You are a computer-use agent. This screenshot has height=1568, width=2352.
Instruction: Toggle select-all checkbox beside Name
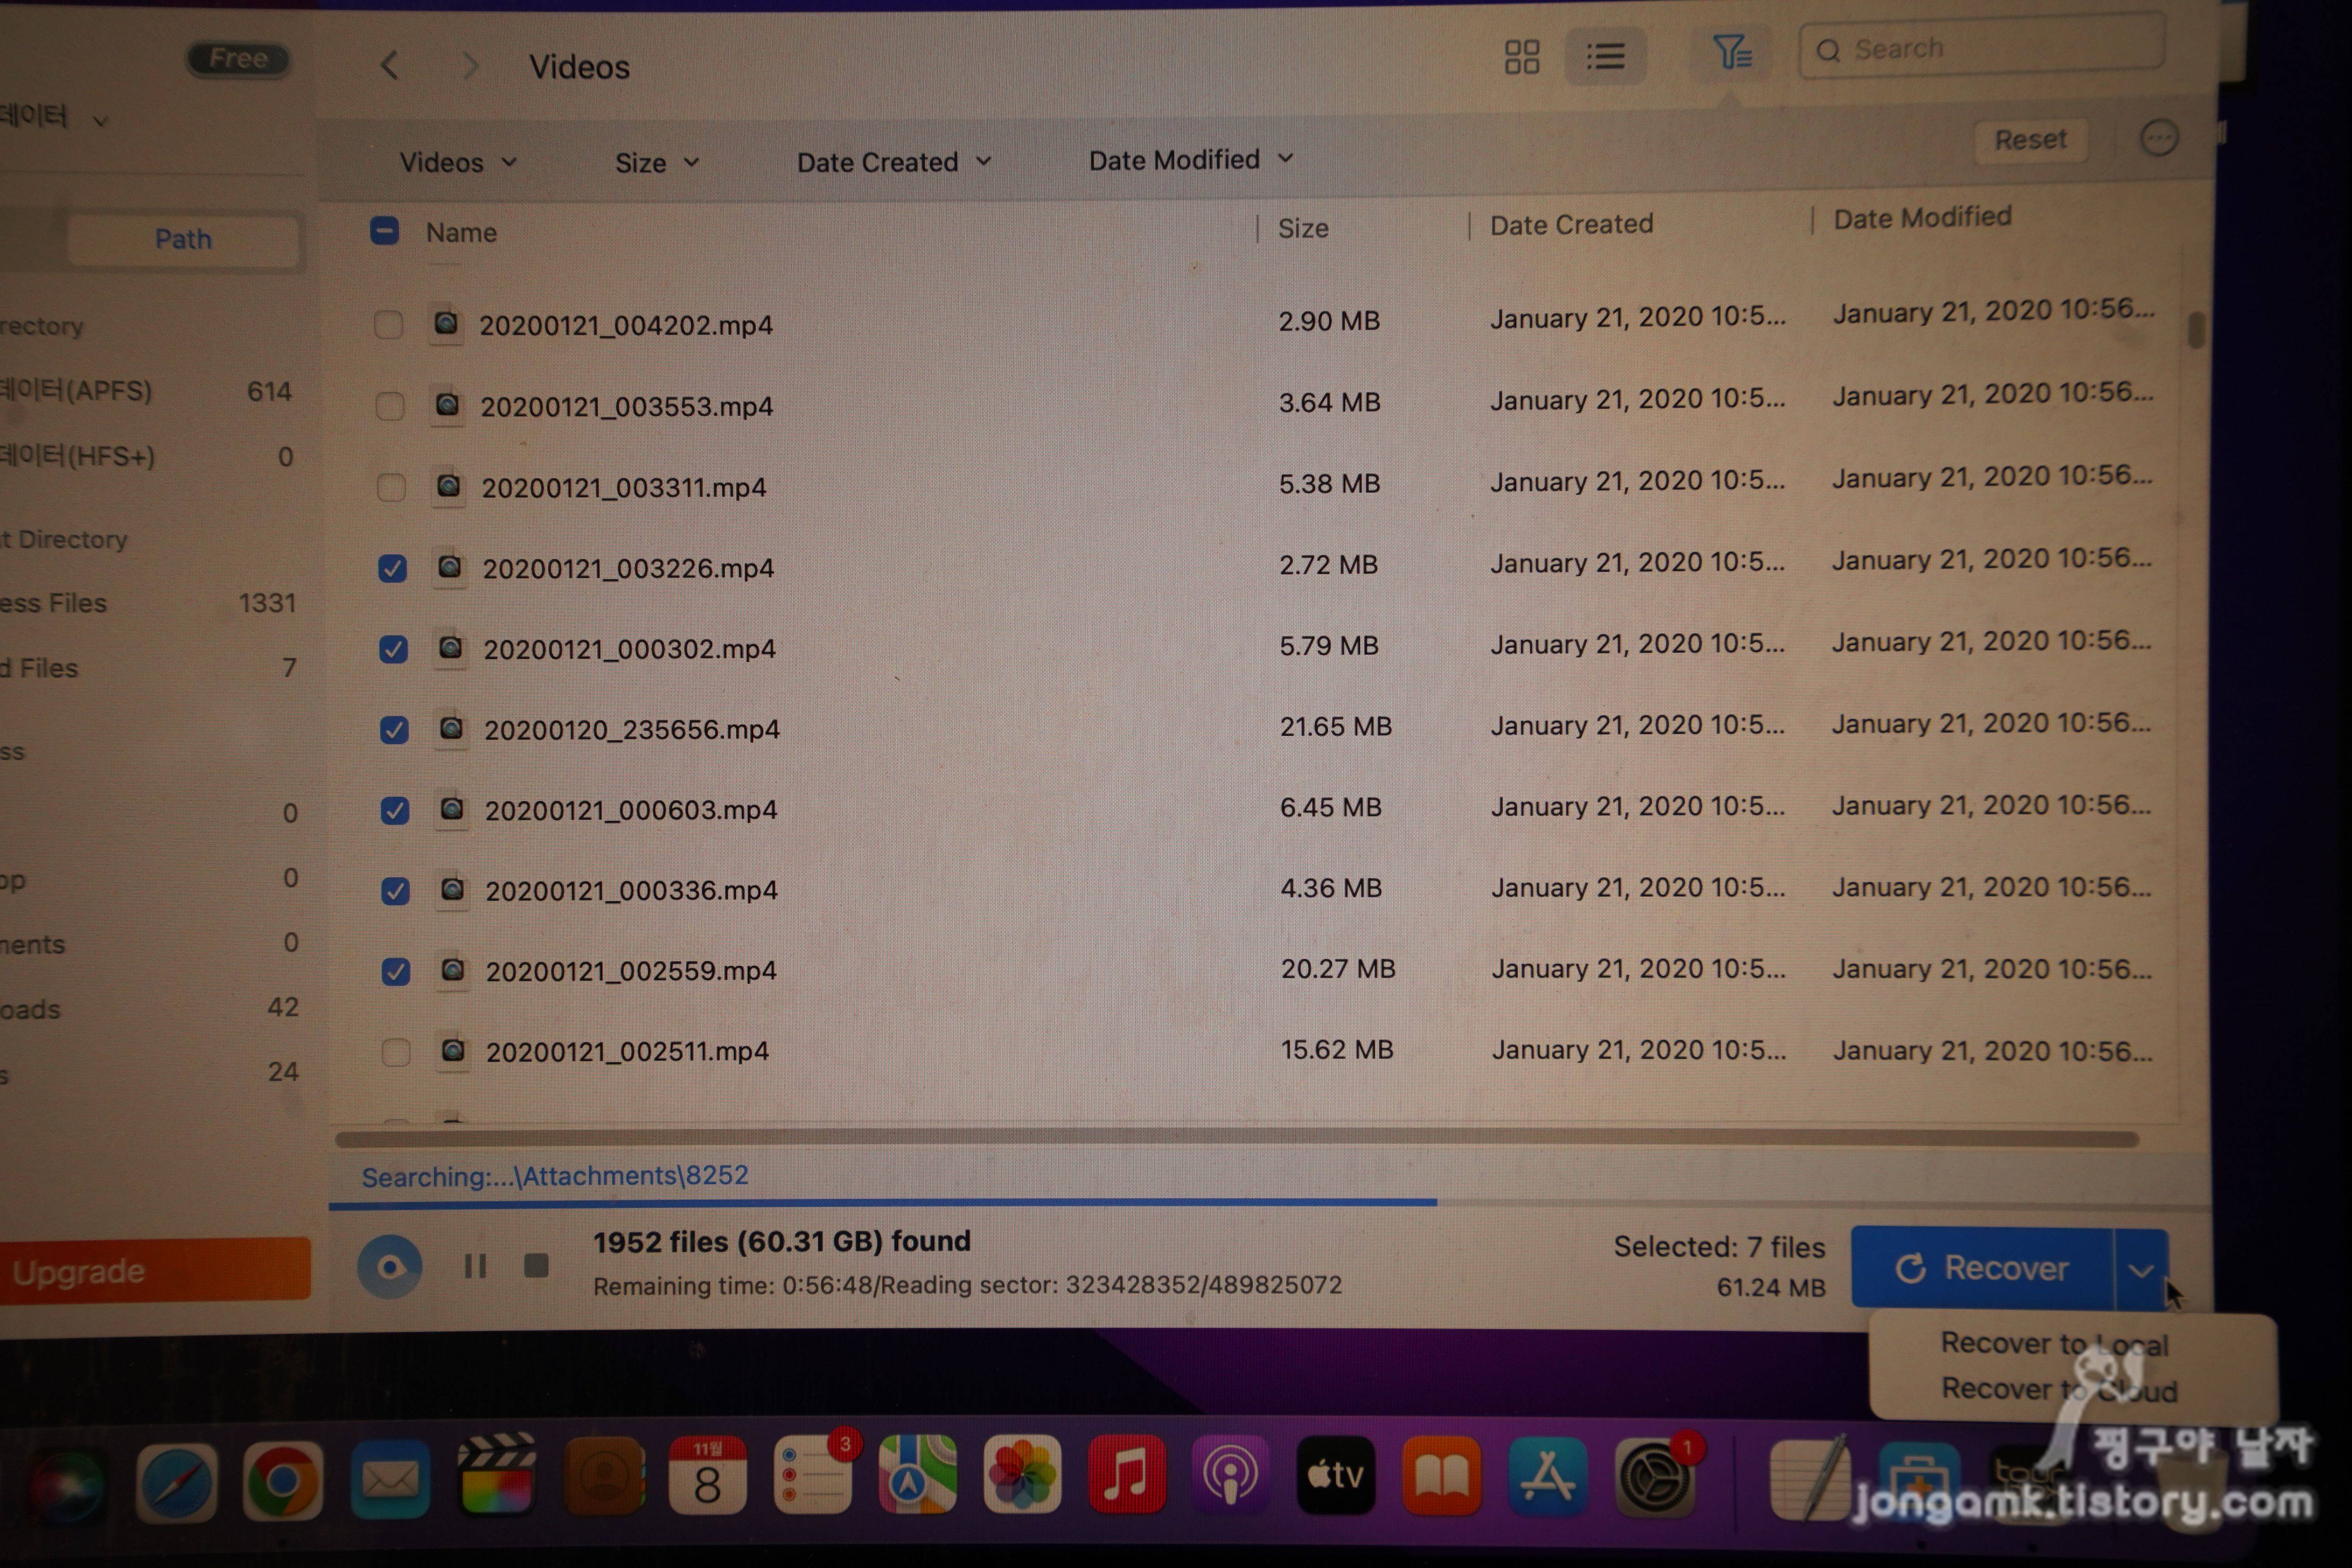coord(384,231)
